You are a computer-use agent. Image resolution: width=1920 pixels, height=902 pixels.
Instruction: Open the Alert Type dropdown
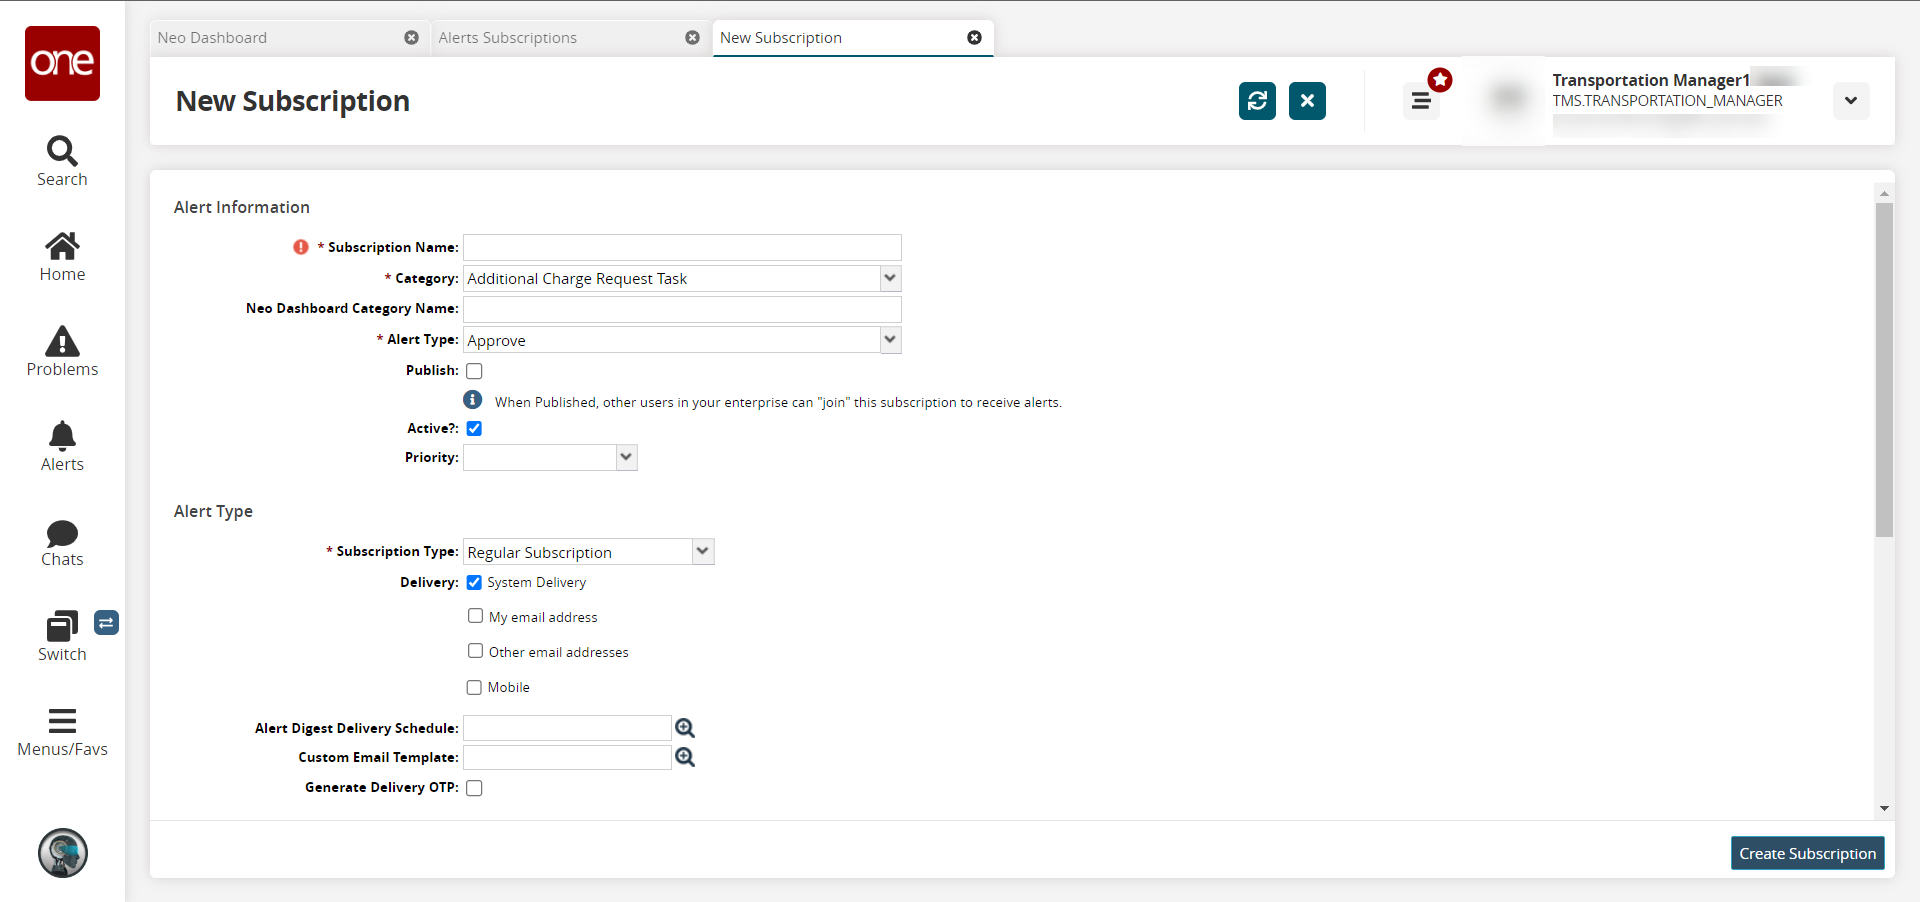[x=890, y=340]
